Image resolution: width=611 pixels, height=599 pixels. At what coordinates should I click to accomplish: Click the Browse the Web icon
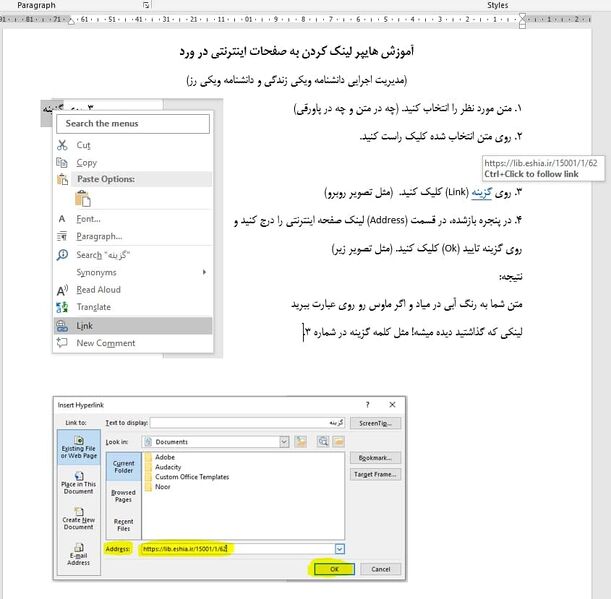(x=323, y=442)
